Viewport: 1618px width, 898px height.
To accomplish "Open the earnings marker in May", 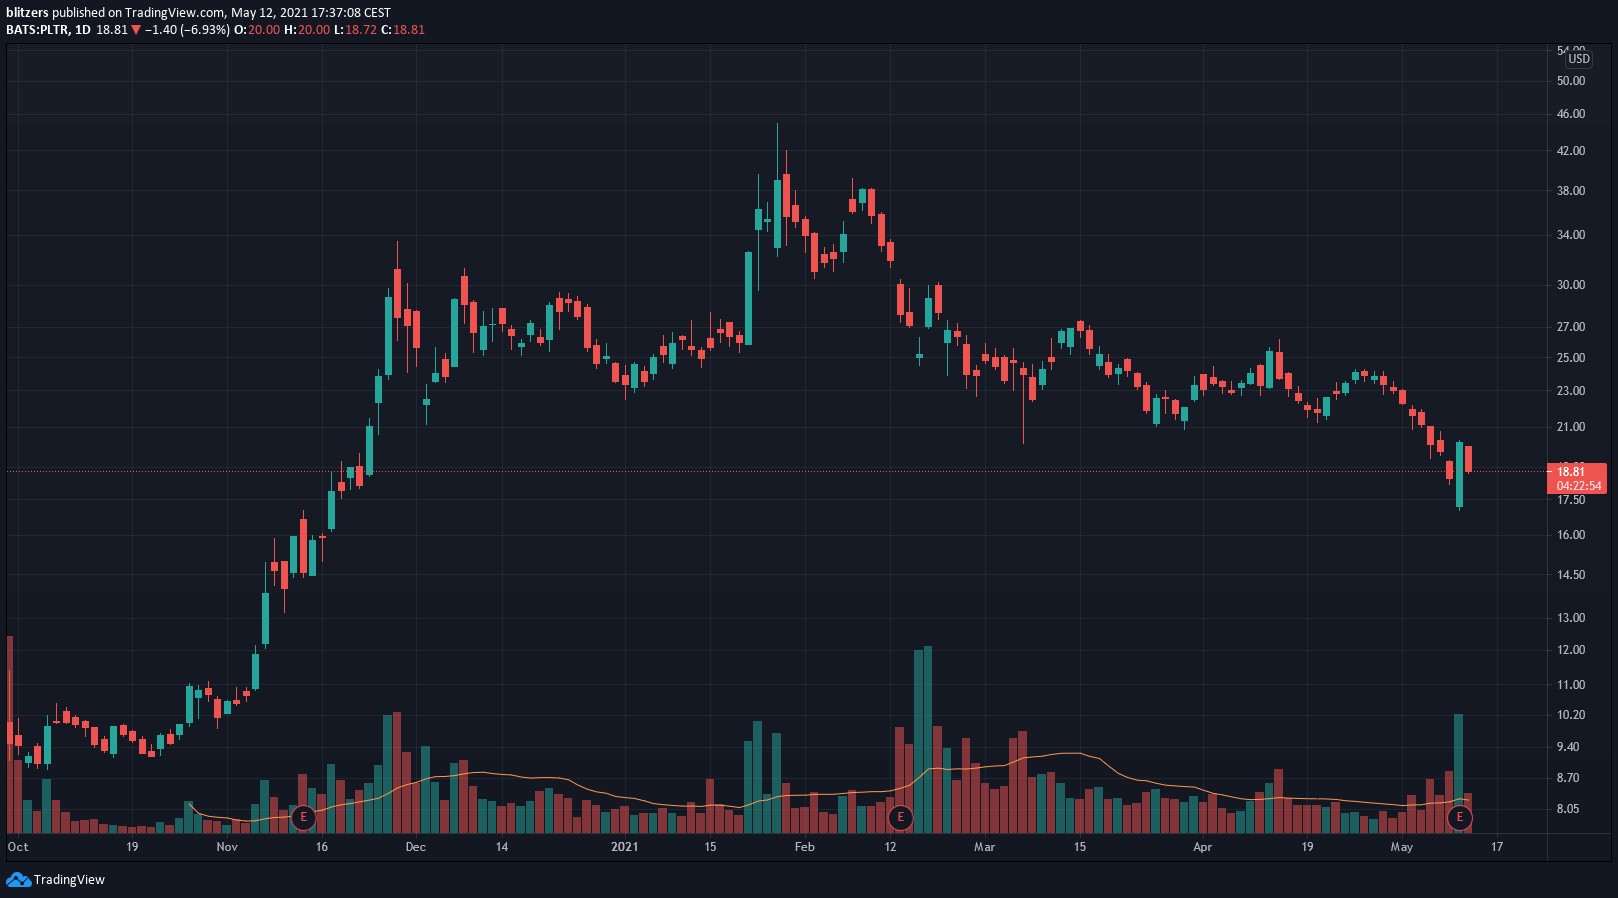I will point(1460,817).
